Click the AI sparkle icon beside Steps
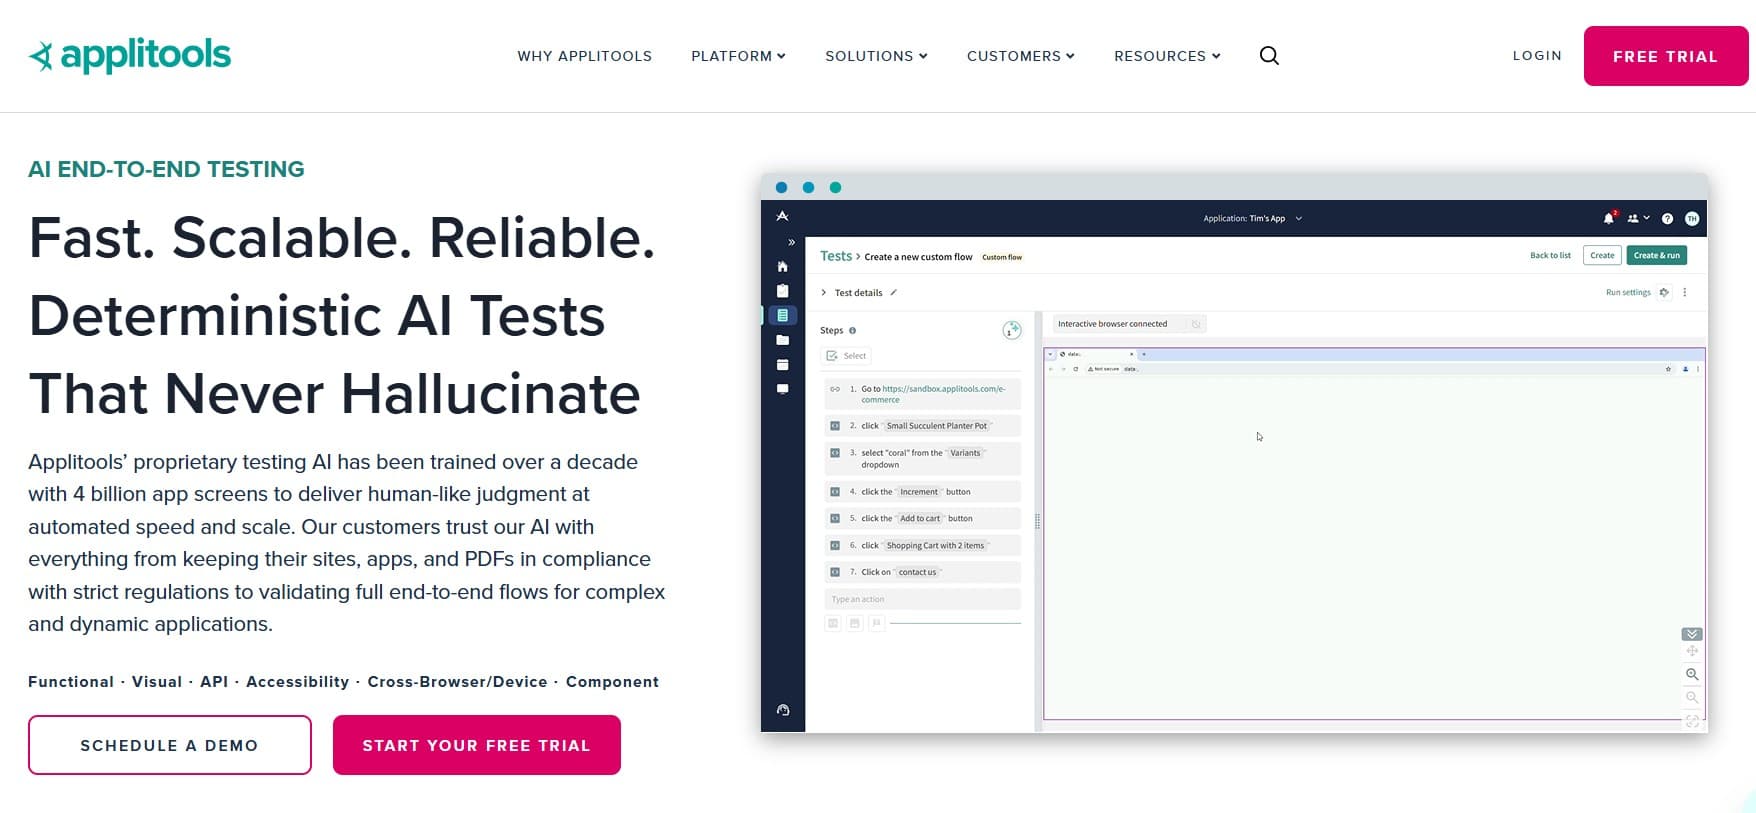 pyautogui.click(x=1012, y=330)
